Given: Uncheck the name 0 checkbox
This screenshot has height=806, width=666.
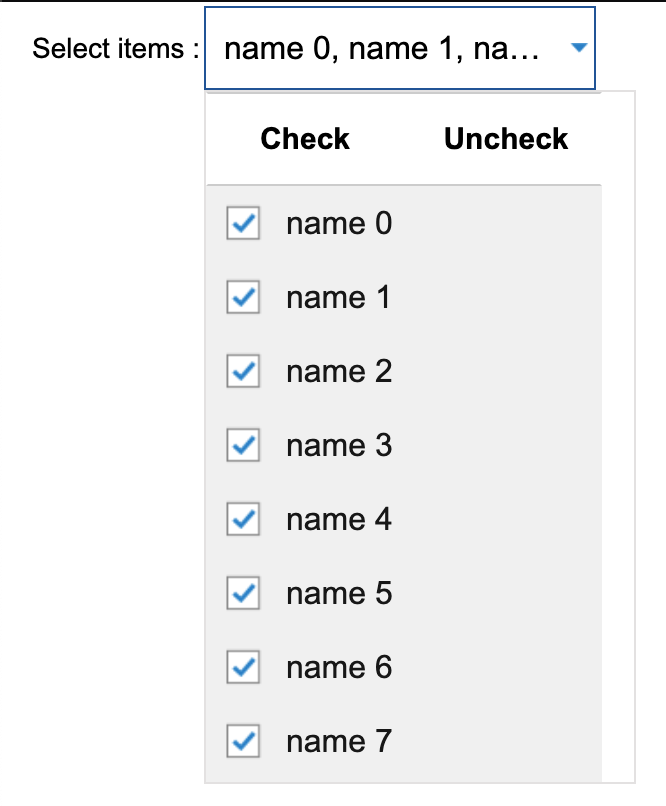Looking at the screenshot, I should [243, 223].
